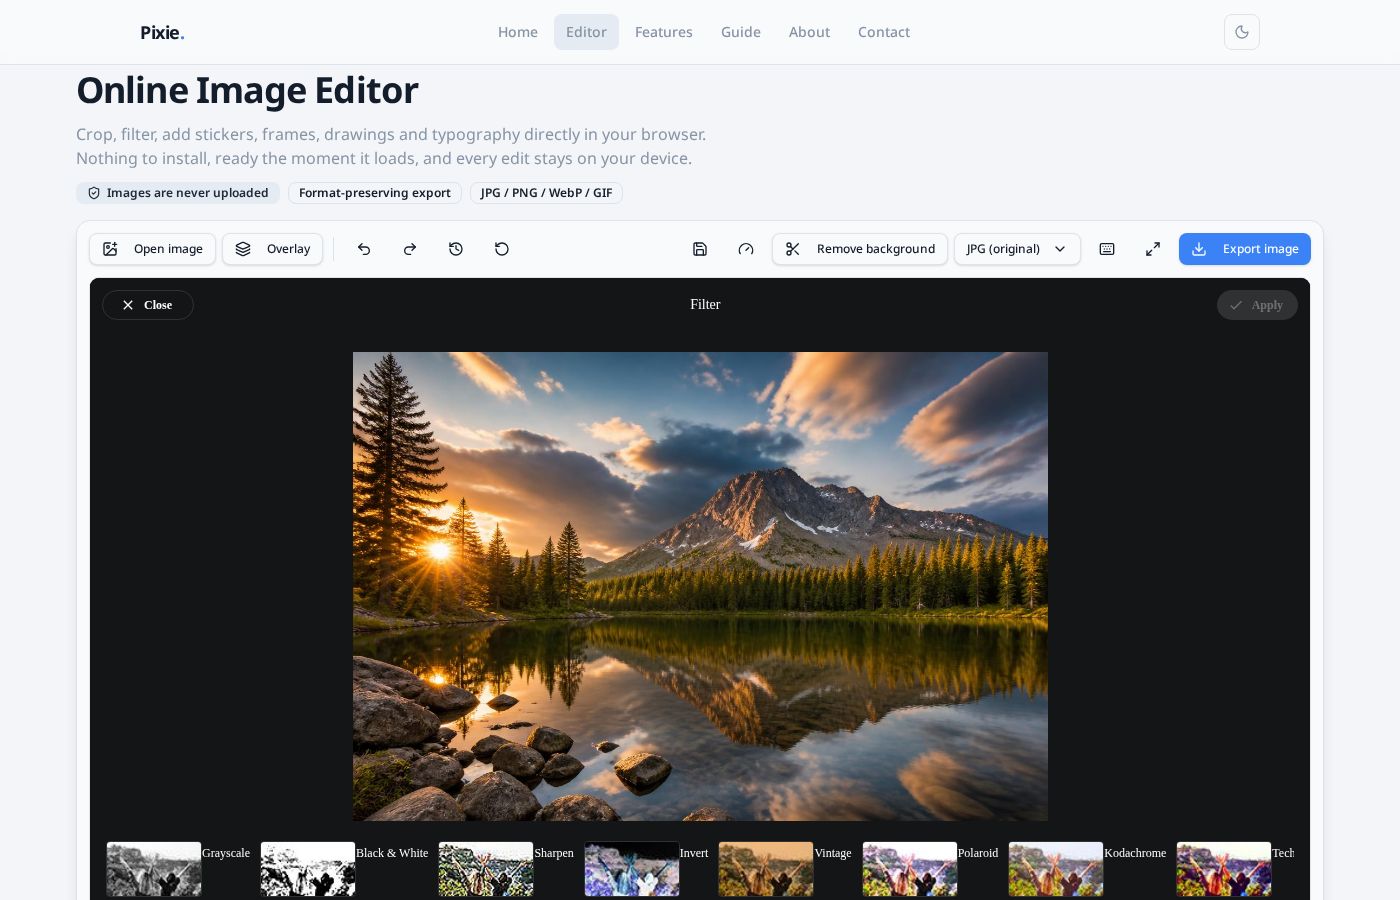Choose the Kodachrome filter thumbnail
The width and height of the screenshot is (1400, 900).
1056,869
